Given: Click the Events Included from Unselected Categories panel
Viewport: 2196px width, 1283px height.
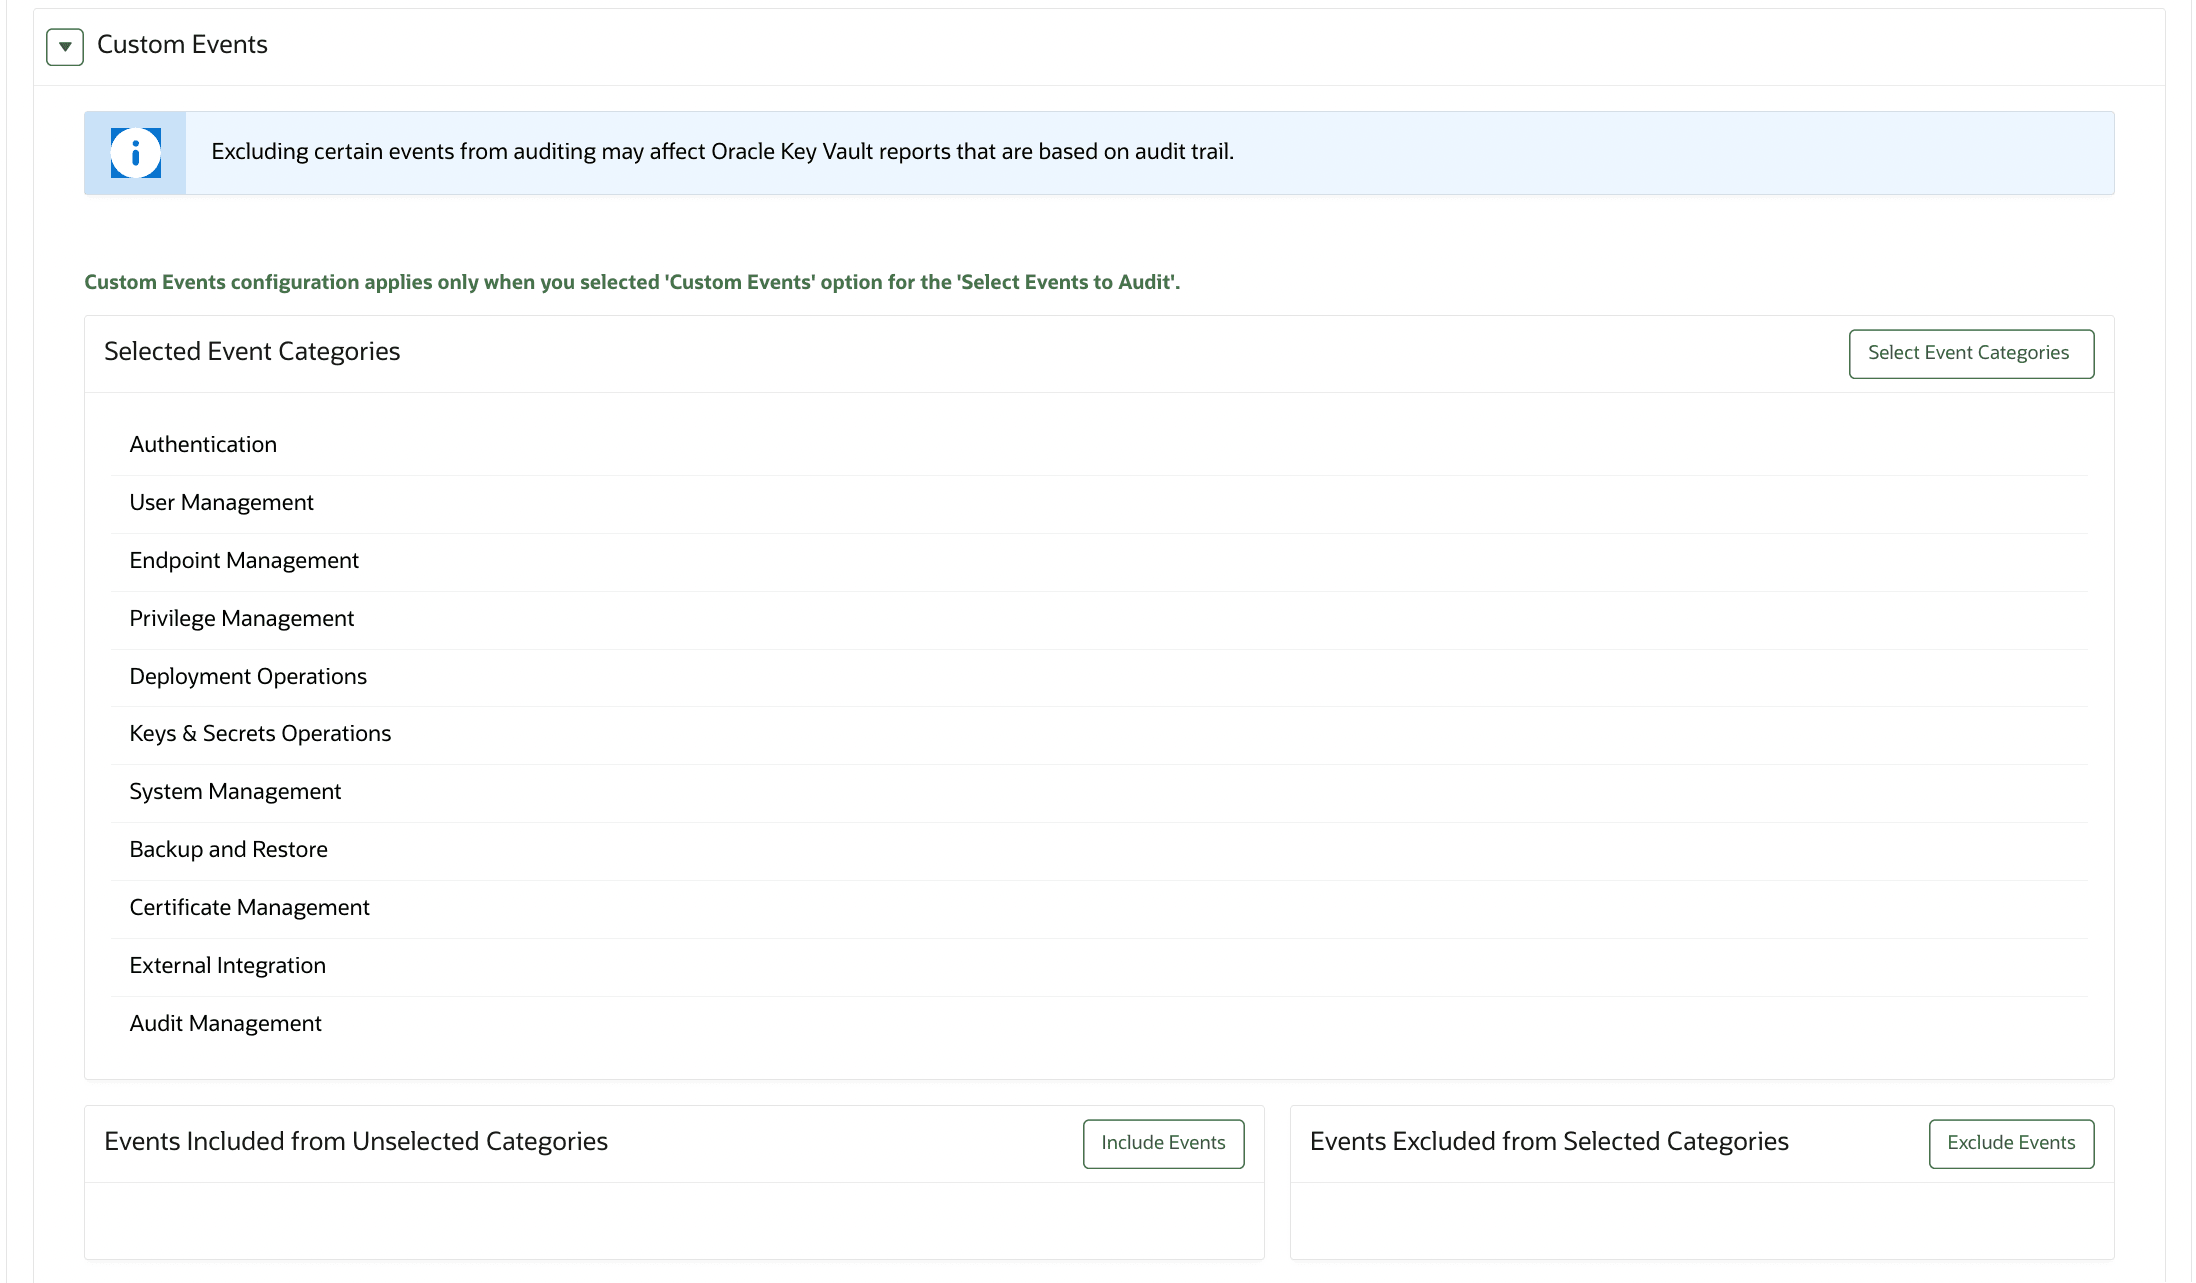Looking at the screenshot, I should tap(355, 1141).
